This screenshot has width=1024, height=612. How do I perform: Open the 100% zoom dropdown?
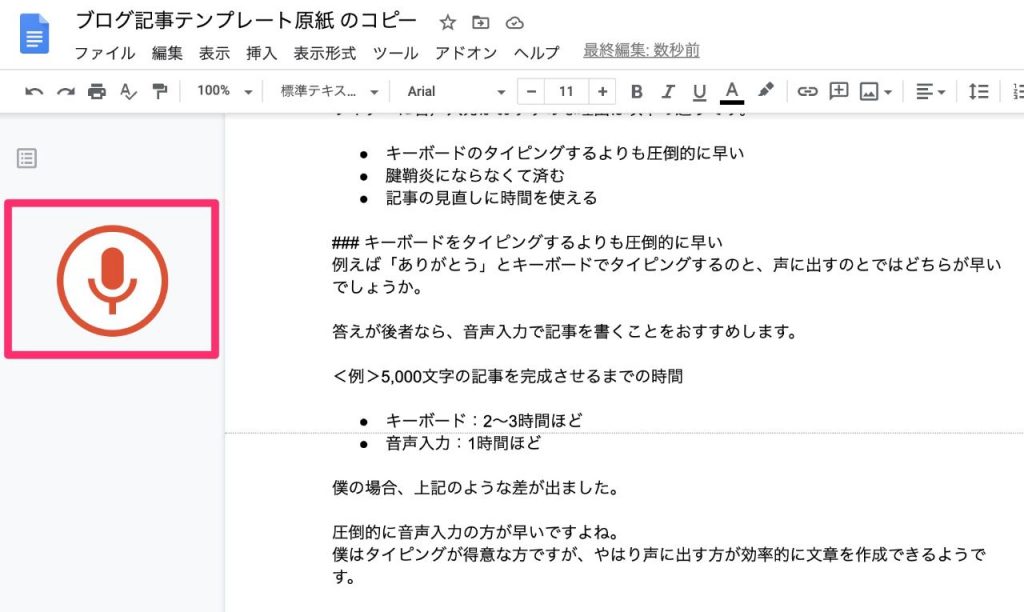(x=224, y=92)
